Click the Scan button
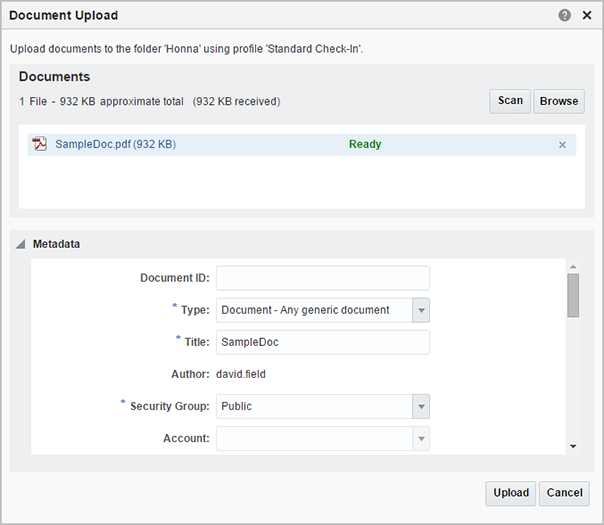Viewport: 604px width, 525px height. (510, 101)
